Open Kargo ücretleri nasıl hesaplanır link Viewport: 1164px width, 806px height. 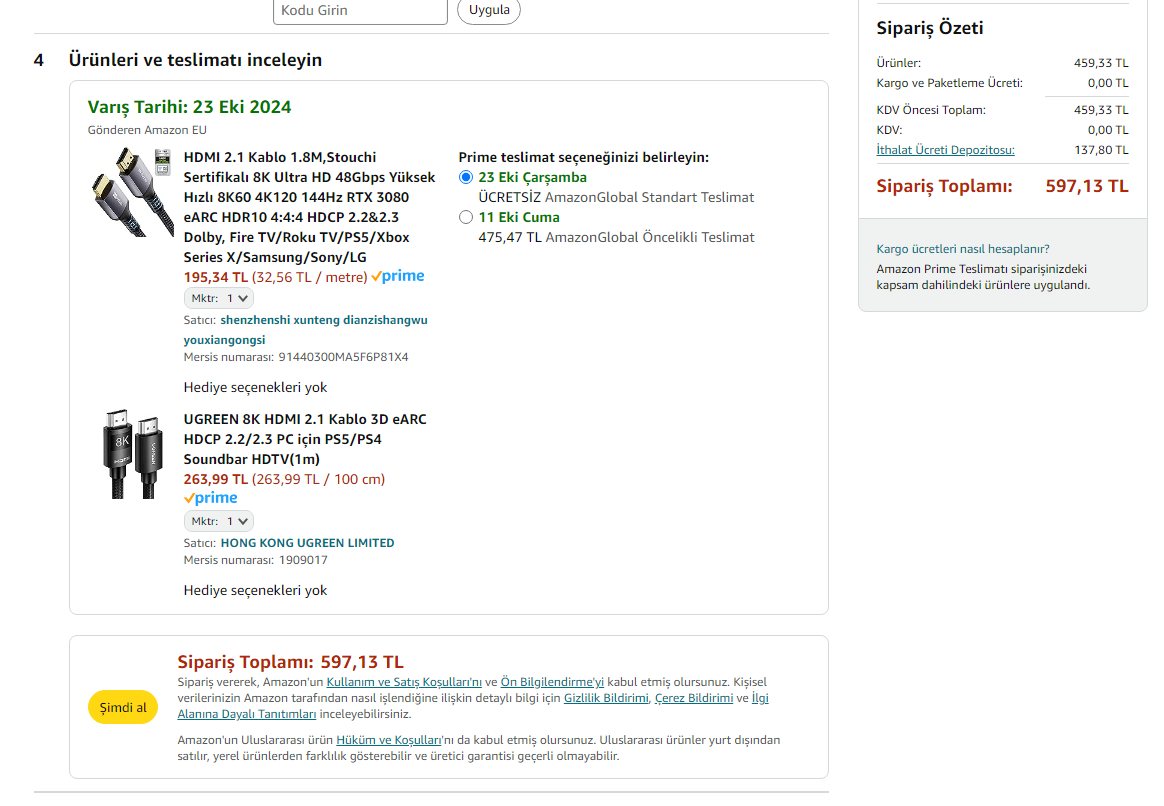coord(963,249)
